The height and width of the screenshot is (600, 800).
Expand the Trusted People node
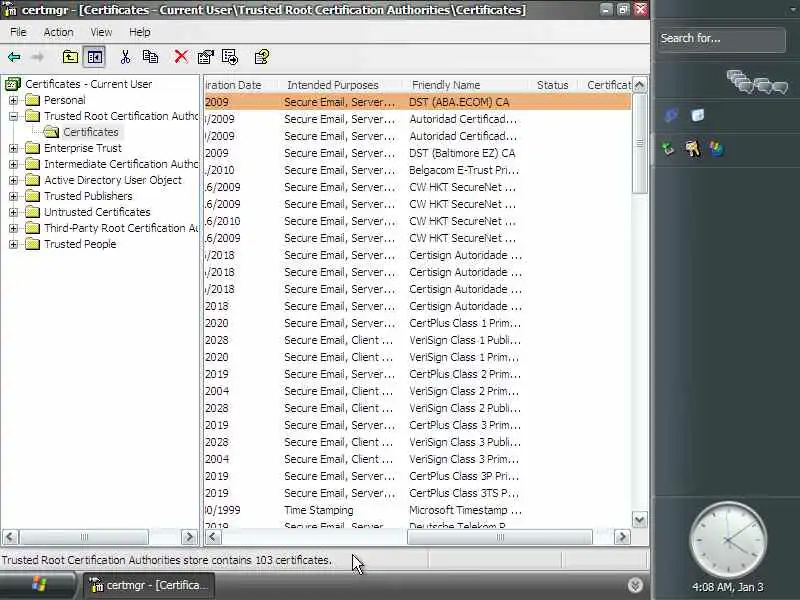pyautogui.click(x=14, y=244)
